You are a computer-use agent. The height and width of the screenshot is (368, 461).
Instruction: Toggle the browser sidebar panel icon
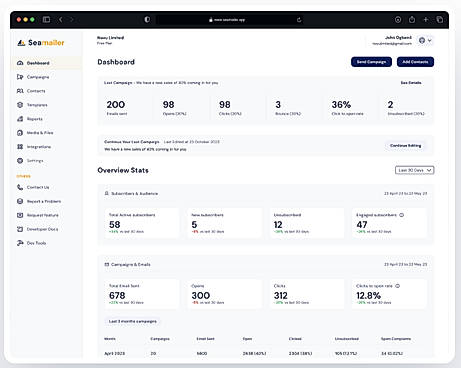46,20
